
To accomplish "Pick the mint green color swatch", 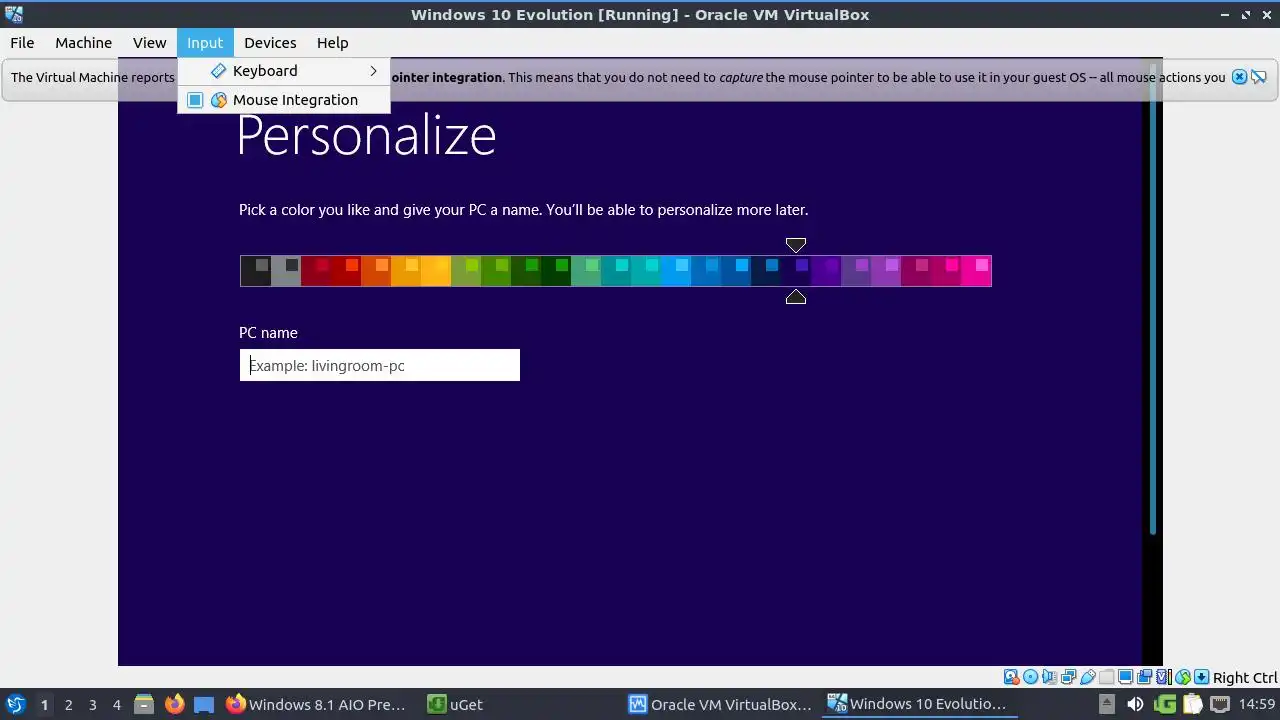I will point(585,271).
